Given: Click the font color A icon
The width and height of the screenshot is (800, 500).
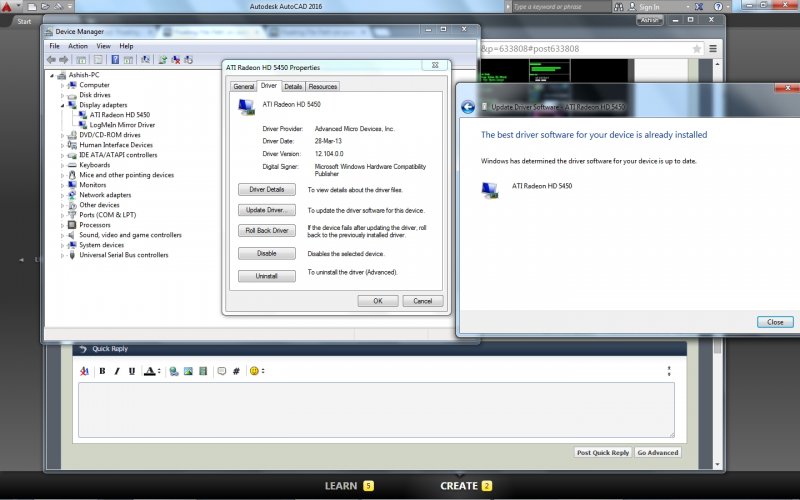Looking at the screenshot, I should 149,371.
